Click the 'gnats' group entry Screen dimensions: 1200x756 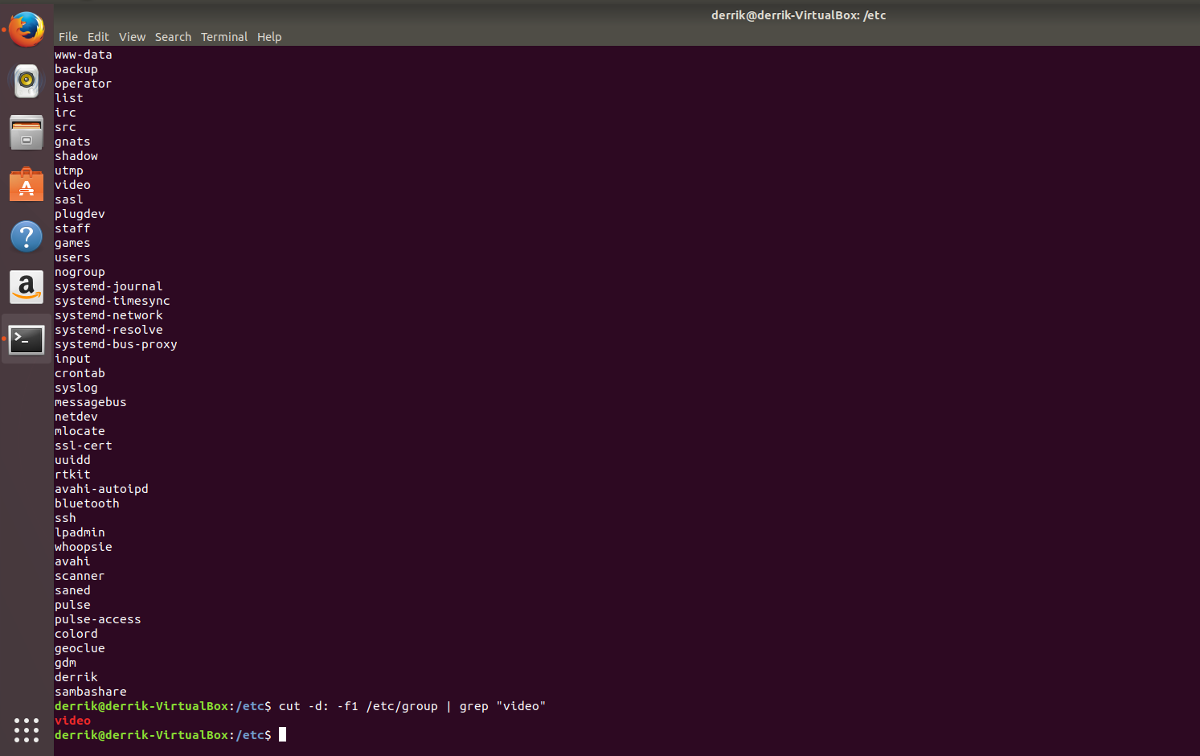point(73,142)
